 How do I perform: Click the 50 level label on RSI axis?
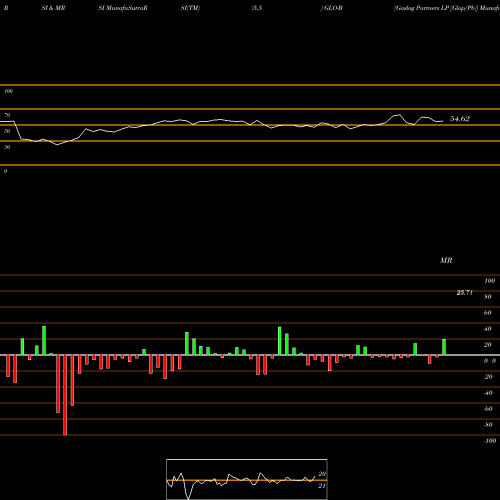click(x=7, y=131)
